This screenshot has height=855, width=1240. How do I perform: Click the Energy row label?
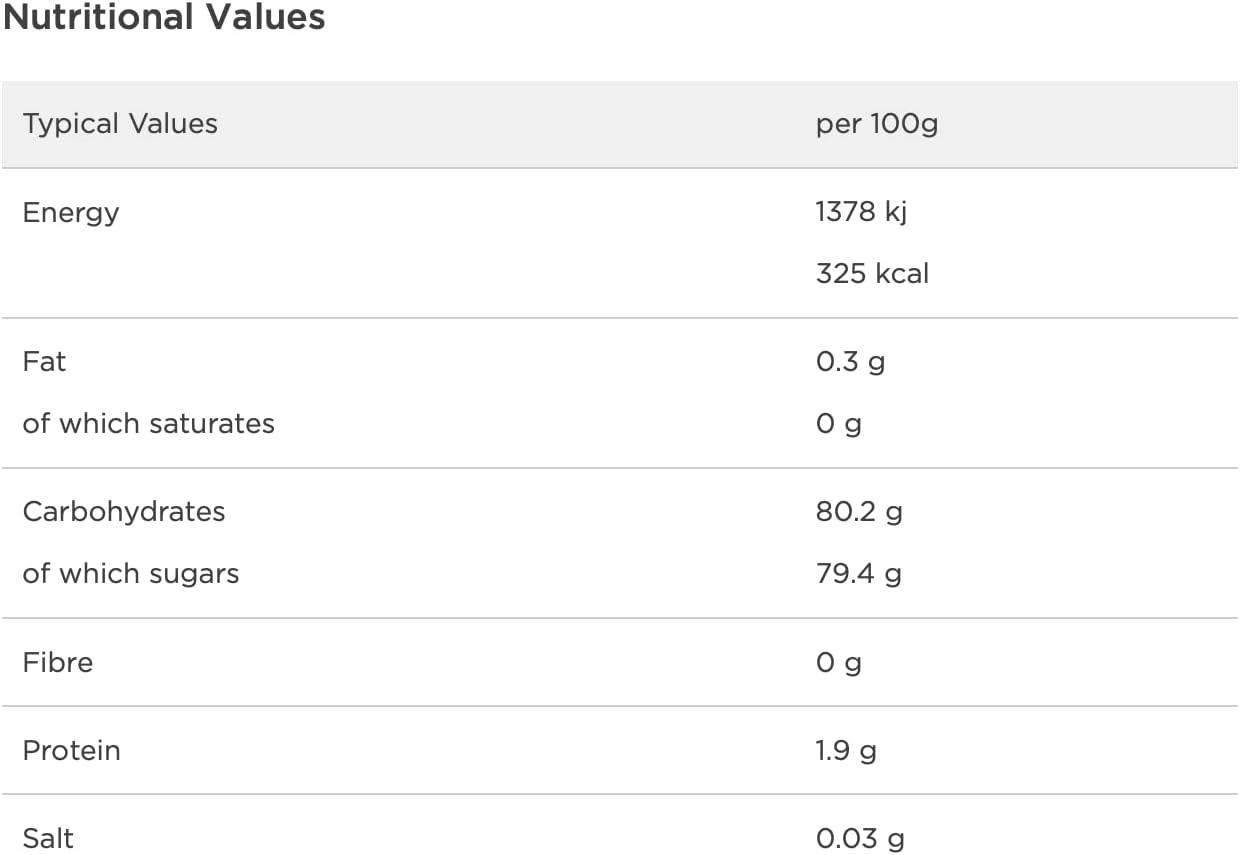pos(71,212)
